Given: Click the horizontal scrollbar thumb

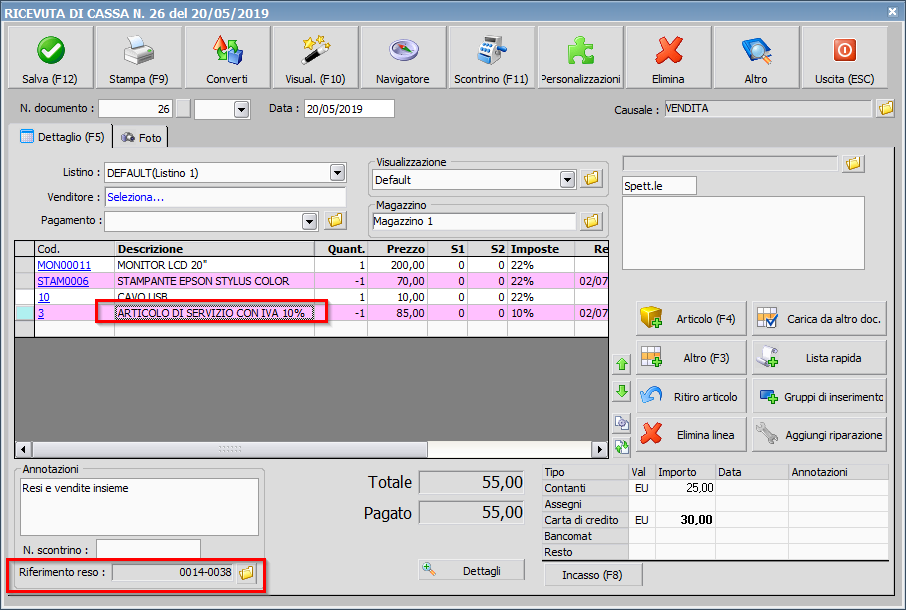Looking at the screenshot, I should [x=230, y=449].
